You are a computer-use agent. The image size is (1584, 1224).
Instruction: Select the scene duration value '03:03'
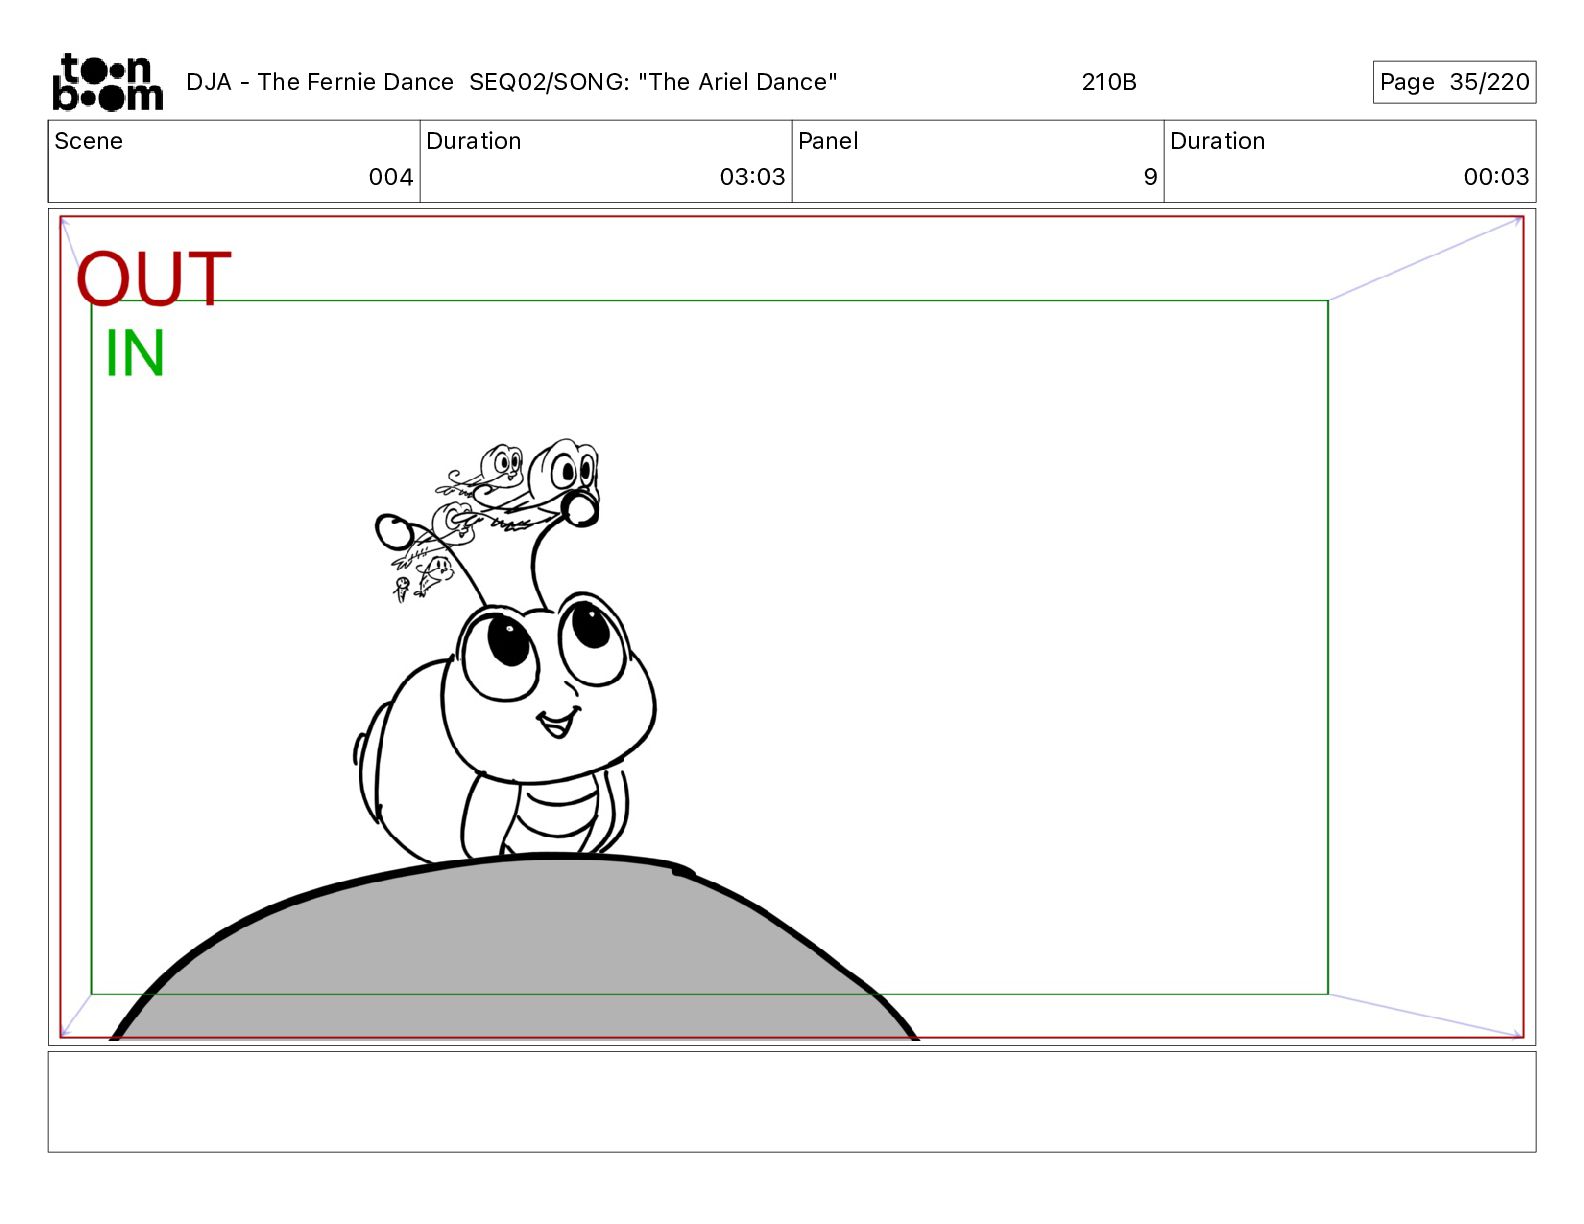click(x=752, y=177)
